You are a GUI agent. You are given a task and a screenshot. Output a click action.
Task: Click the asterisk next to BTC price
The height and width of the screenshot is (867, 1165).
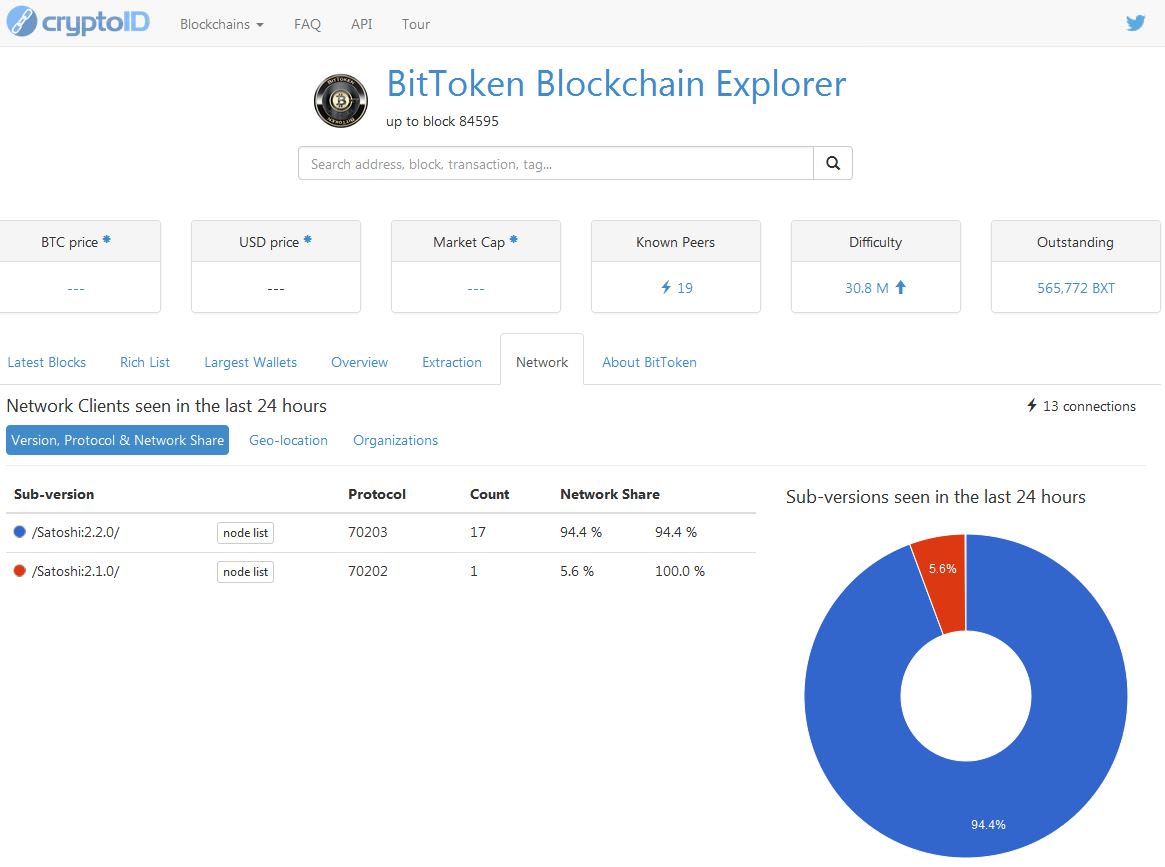click(x=107, y=239)
